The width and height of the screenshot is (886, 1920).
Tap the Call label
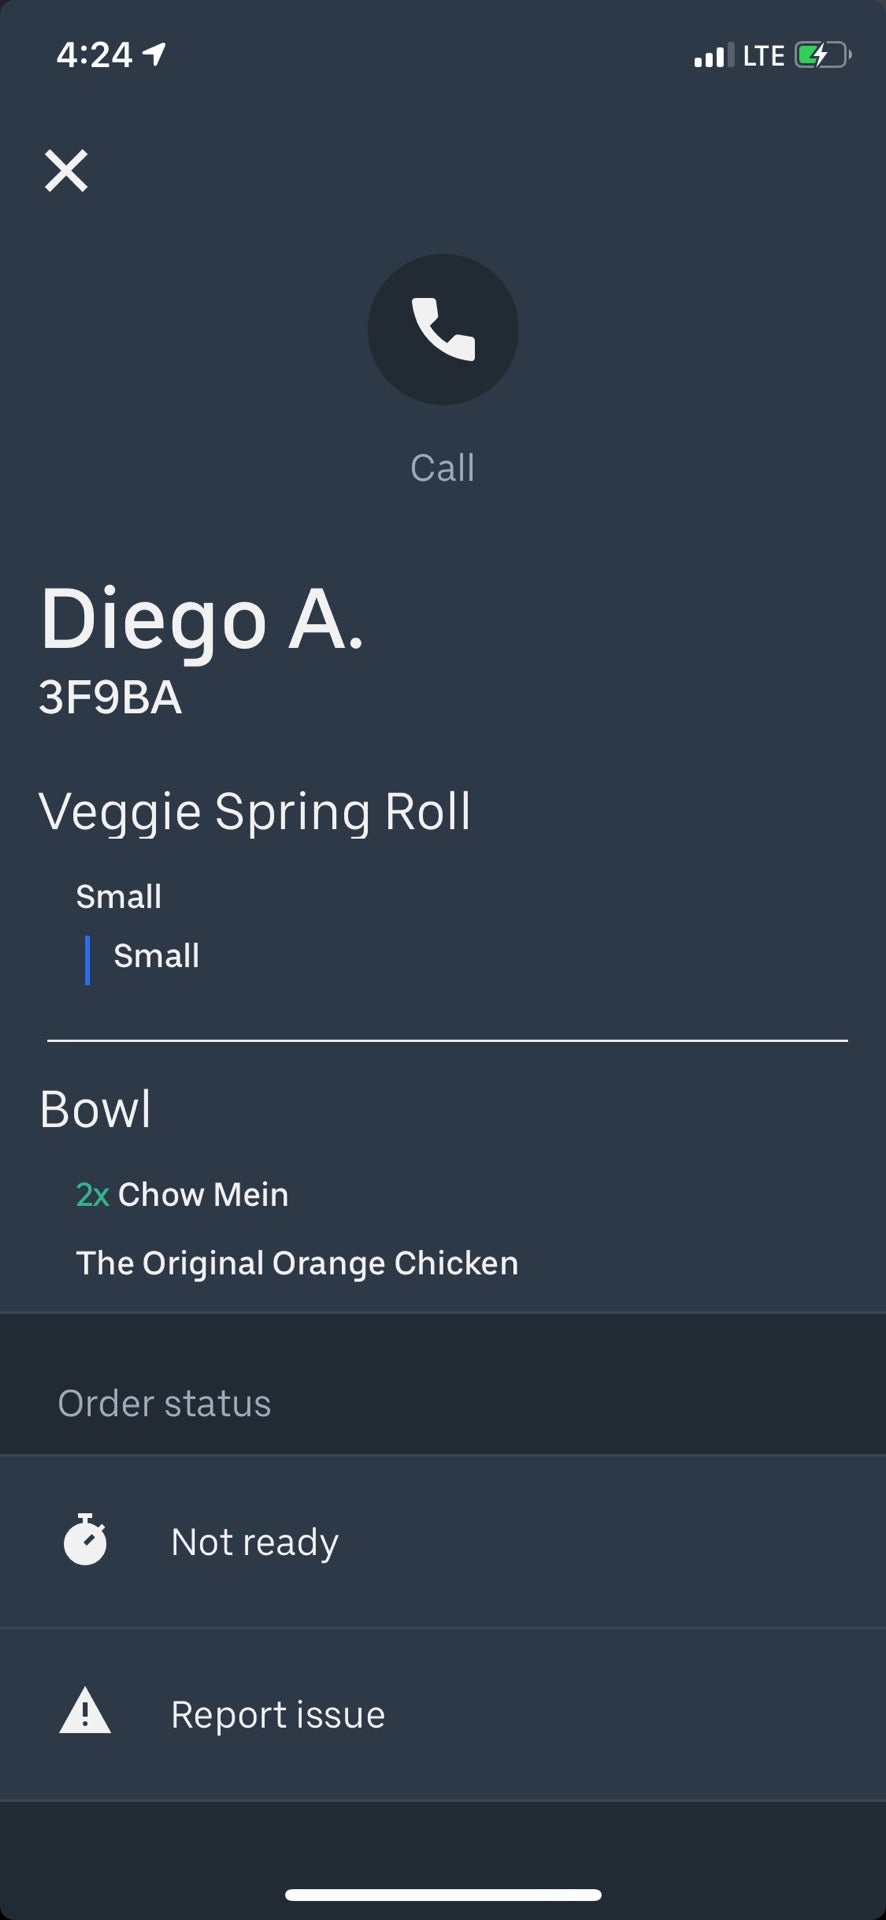[443, 468]
